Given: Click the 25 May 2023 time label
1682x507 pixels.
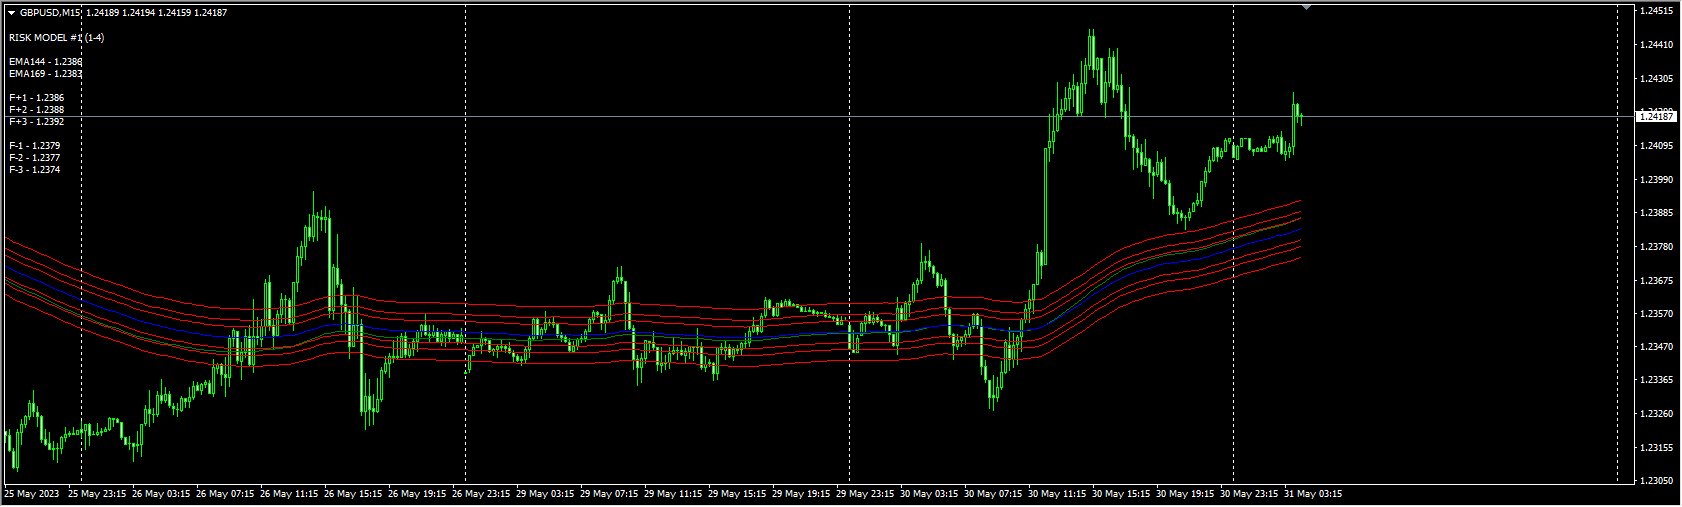Looking at the screenshot, I should 32,494.
